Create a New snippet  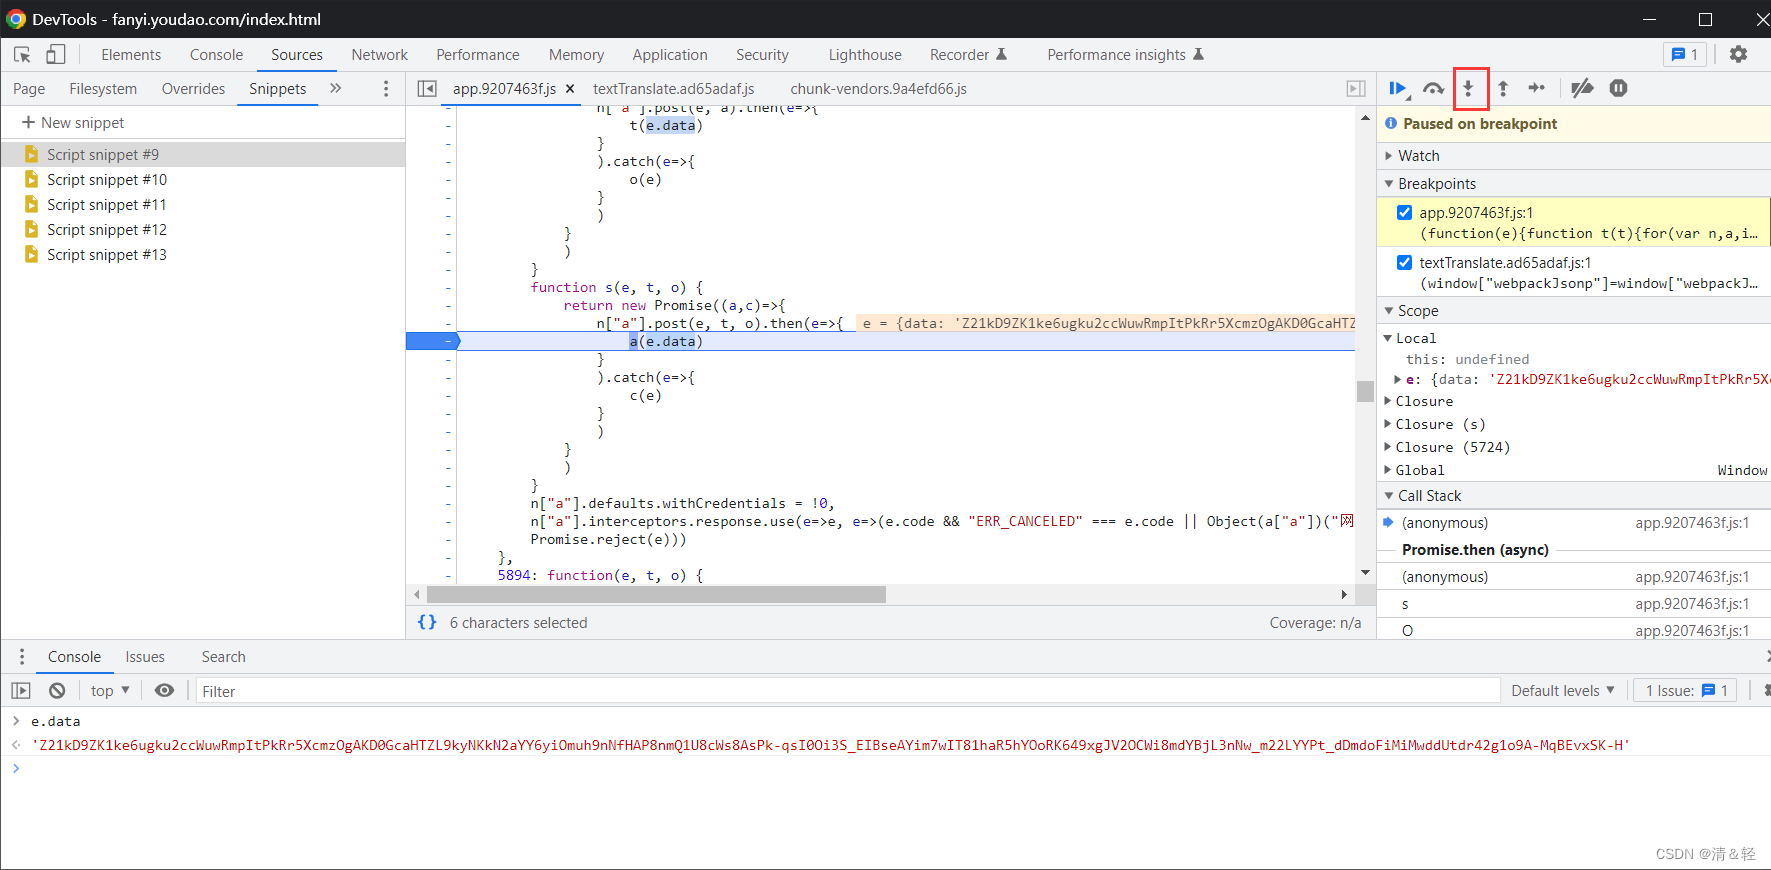(x=73, y=122)
